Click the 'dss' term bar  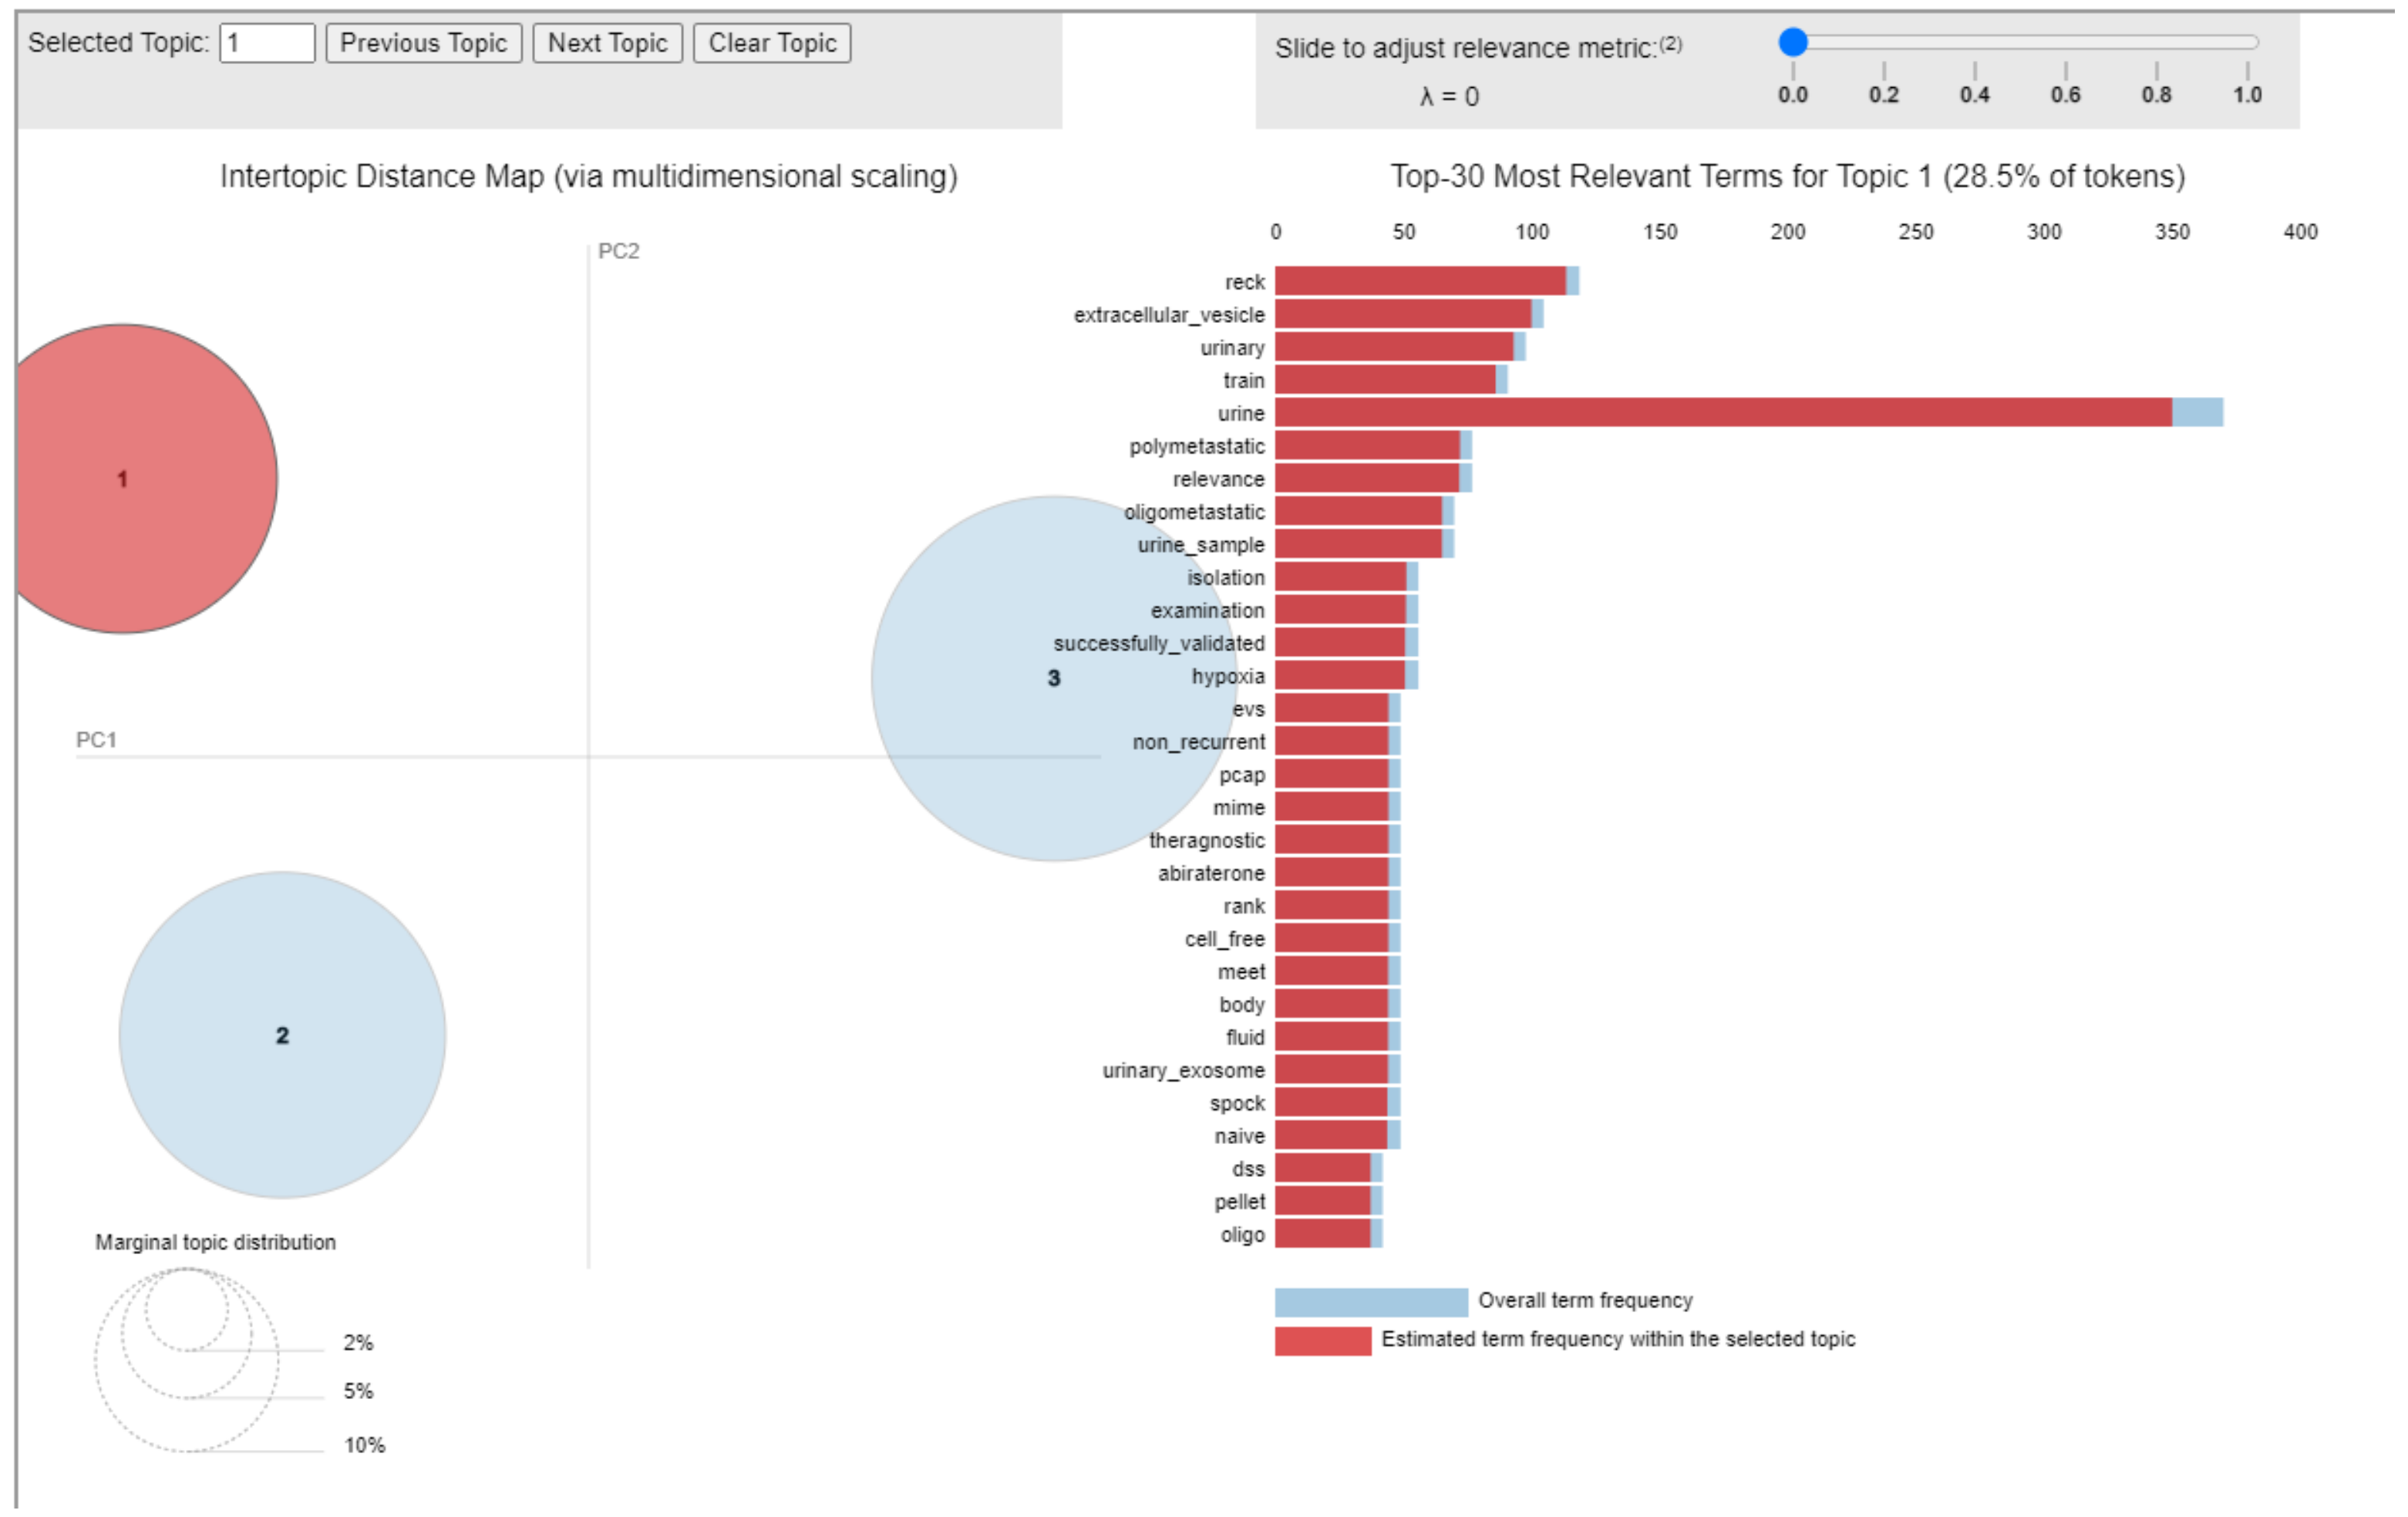pyautogui.click(x=1322, y=1167)
